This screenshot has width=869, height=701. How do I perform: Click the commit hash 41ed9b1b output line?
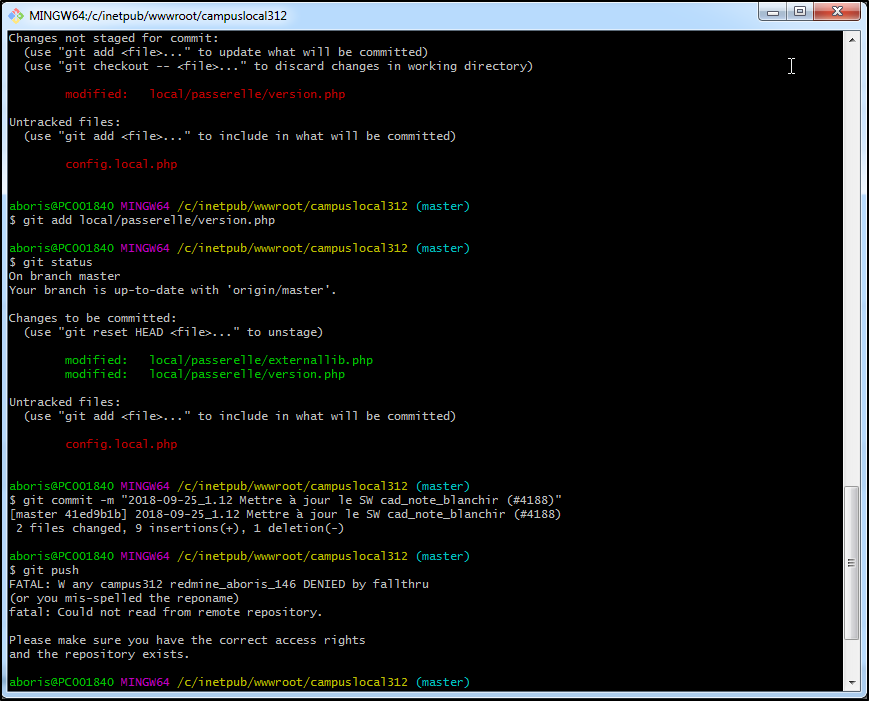pos(285,514)
